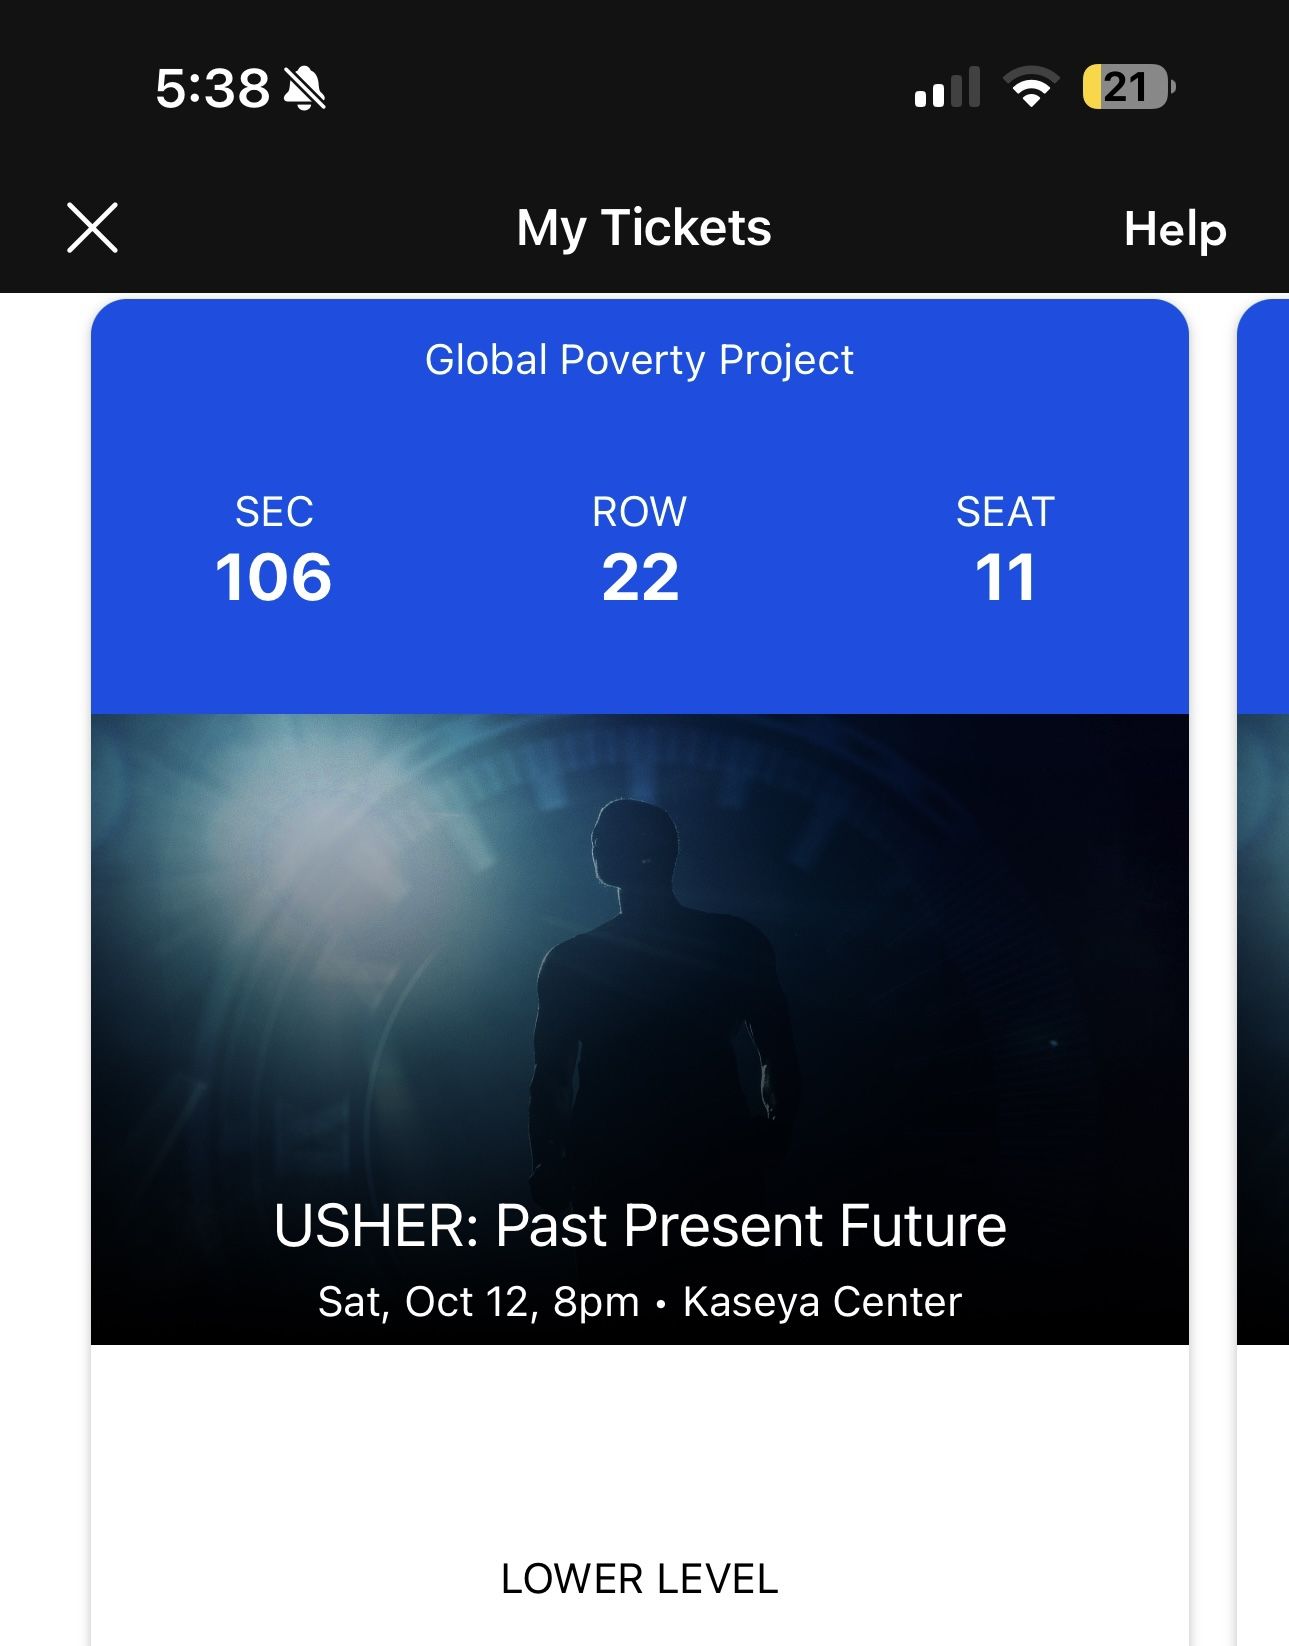Tap the cellular signal bars icon

[x=946, y=88]
